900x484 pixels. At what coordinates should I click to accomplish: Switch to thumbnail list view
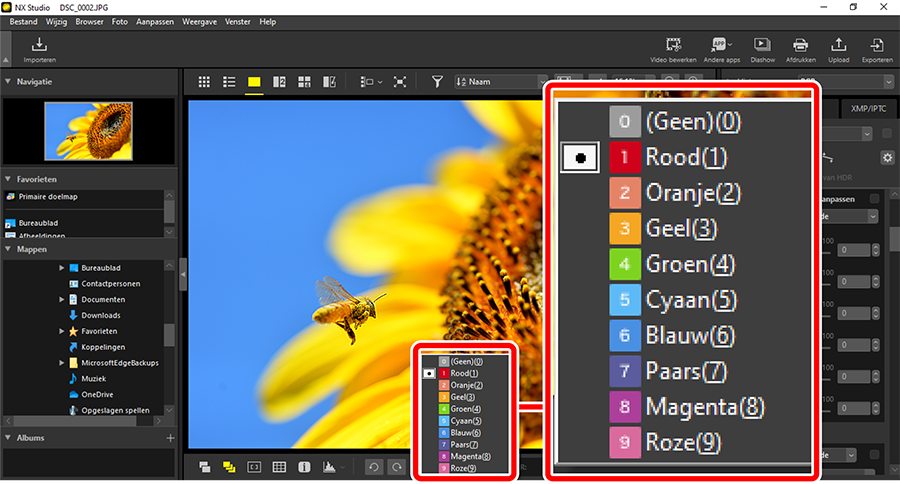229,82
